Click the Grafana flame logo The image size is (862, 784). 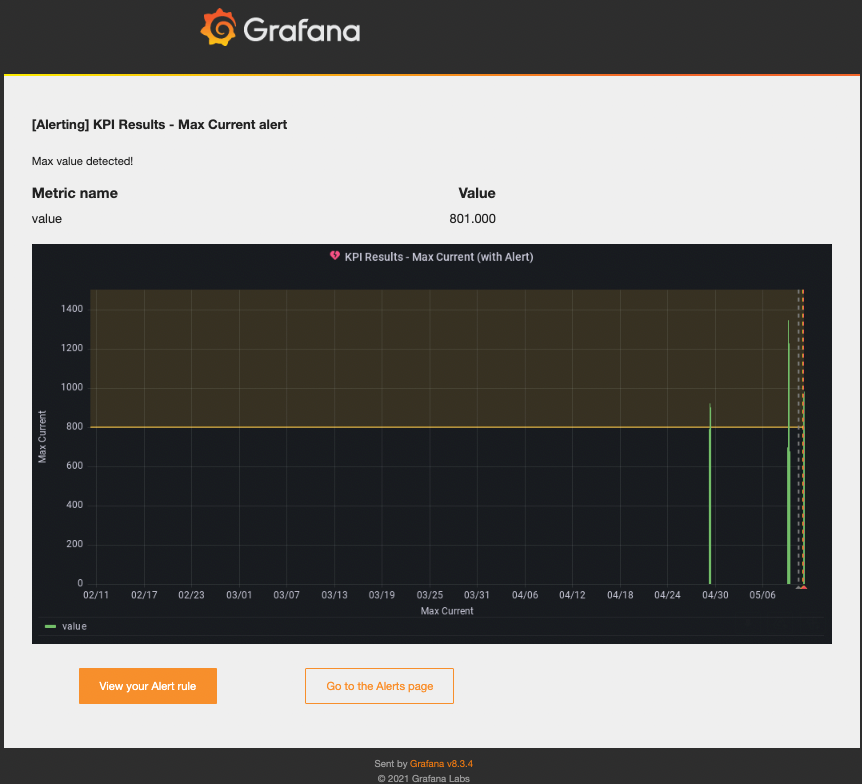coord(218,27)
